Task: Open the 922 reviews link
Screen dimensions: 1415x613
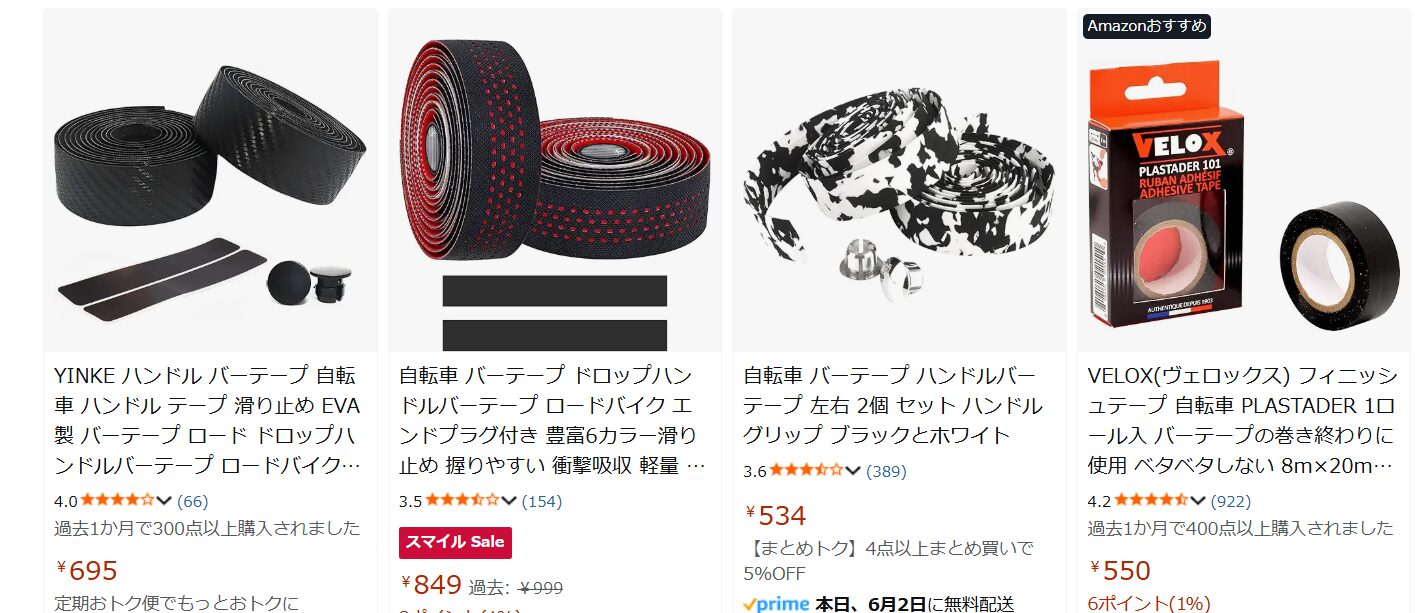Action: pos(1231,501)
